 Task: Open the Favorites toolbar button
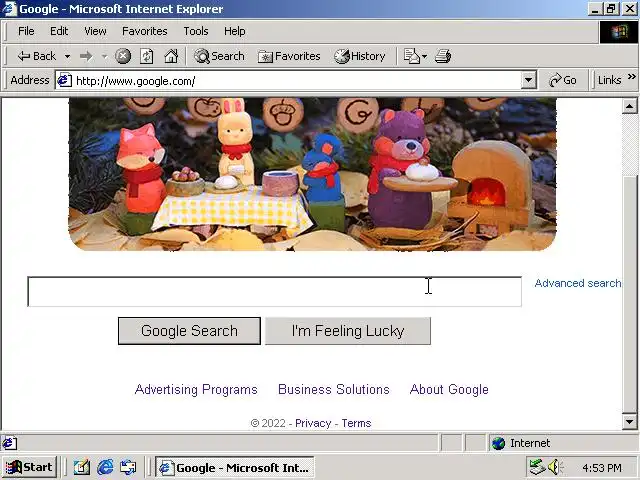click(289, 56)
